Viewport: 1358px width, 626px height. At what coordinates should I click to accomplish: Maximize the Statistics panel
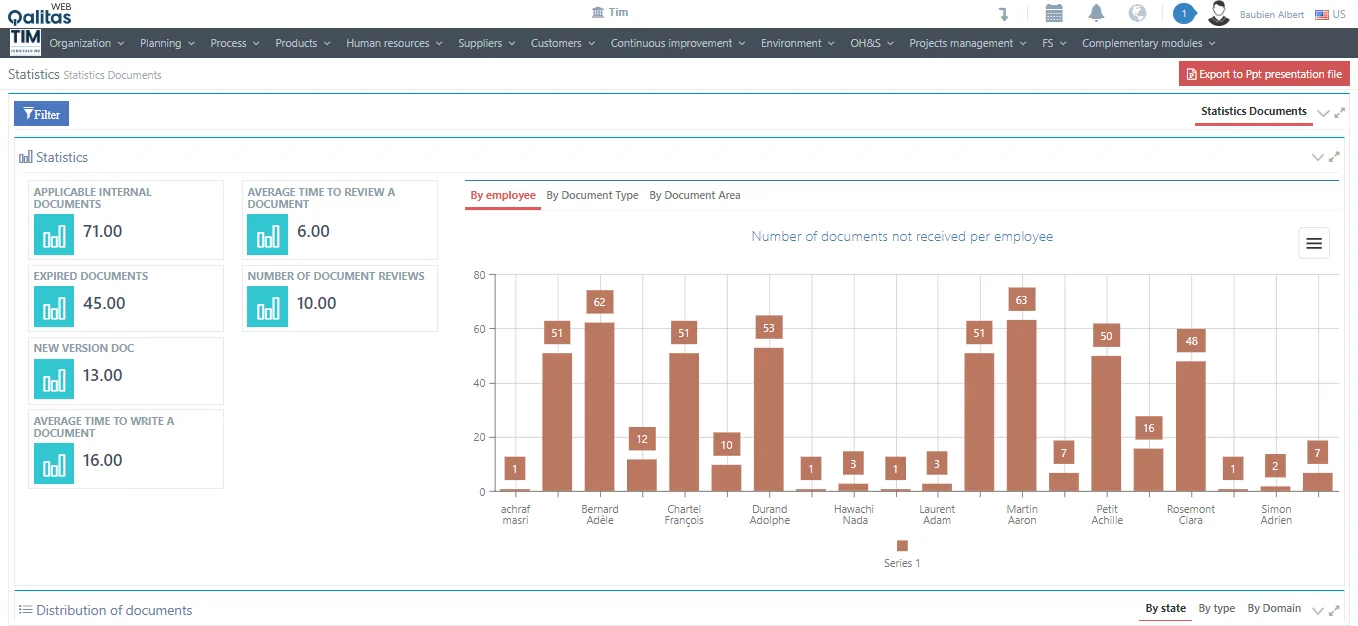tap(1333, 157)
